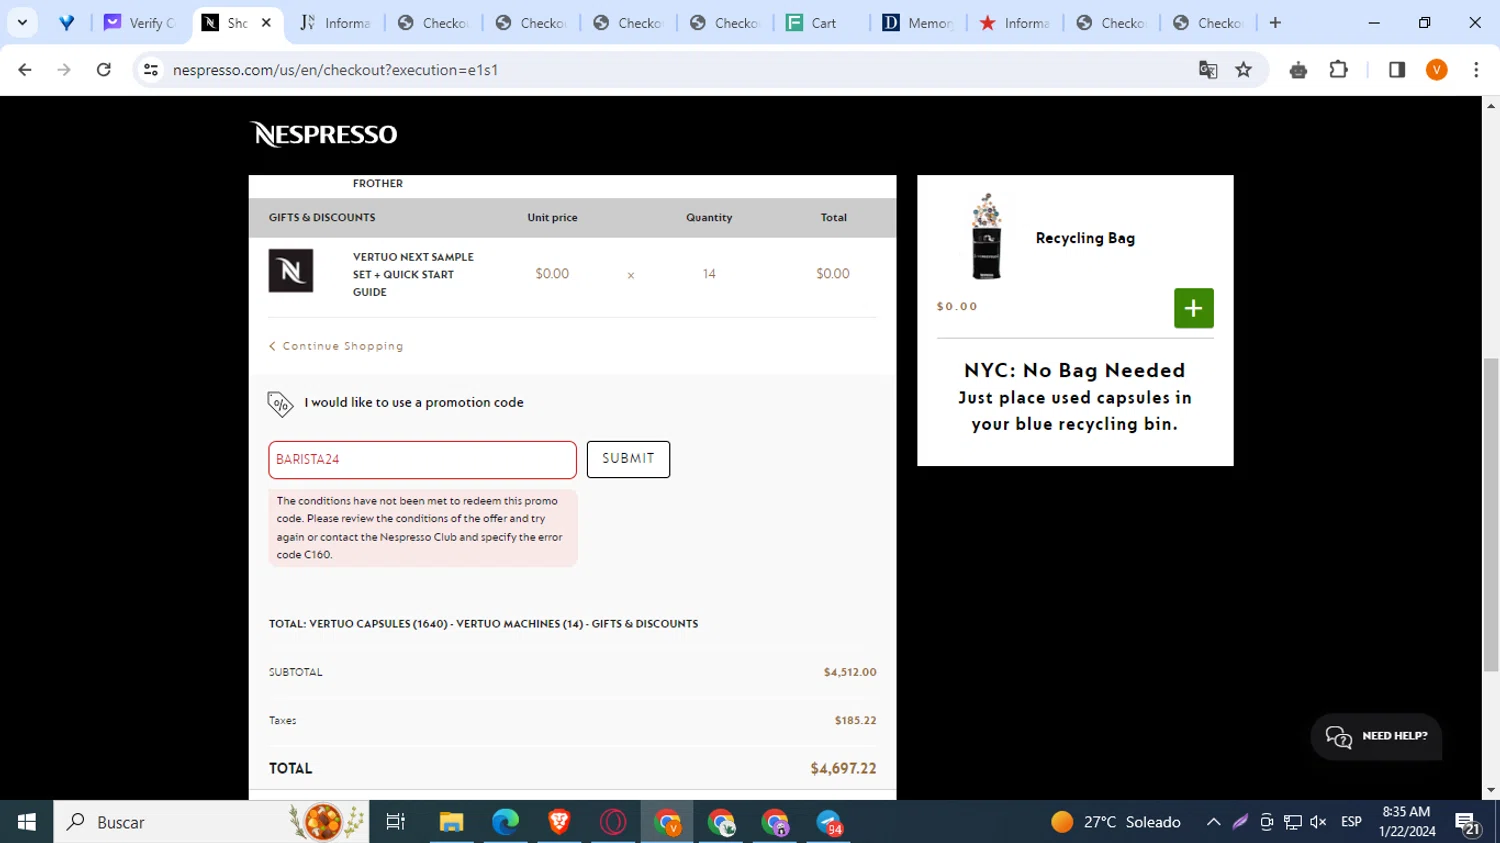Go forward in browser history

[x=64, y=70]
